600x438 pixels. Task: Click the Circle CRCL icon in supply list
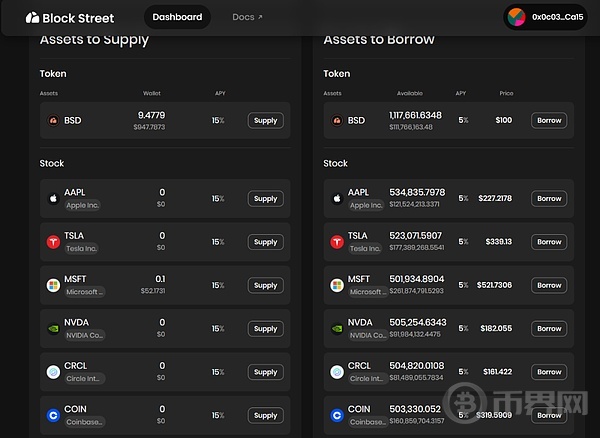point(53,372)
